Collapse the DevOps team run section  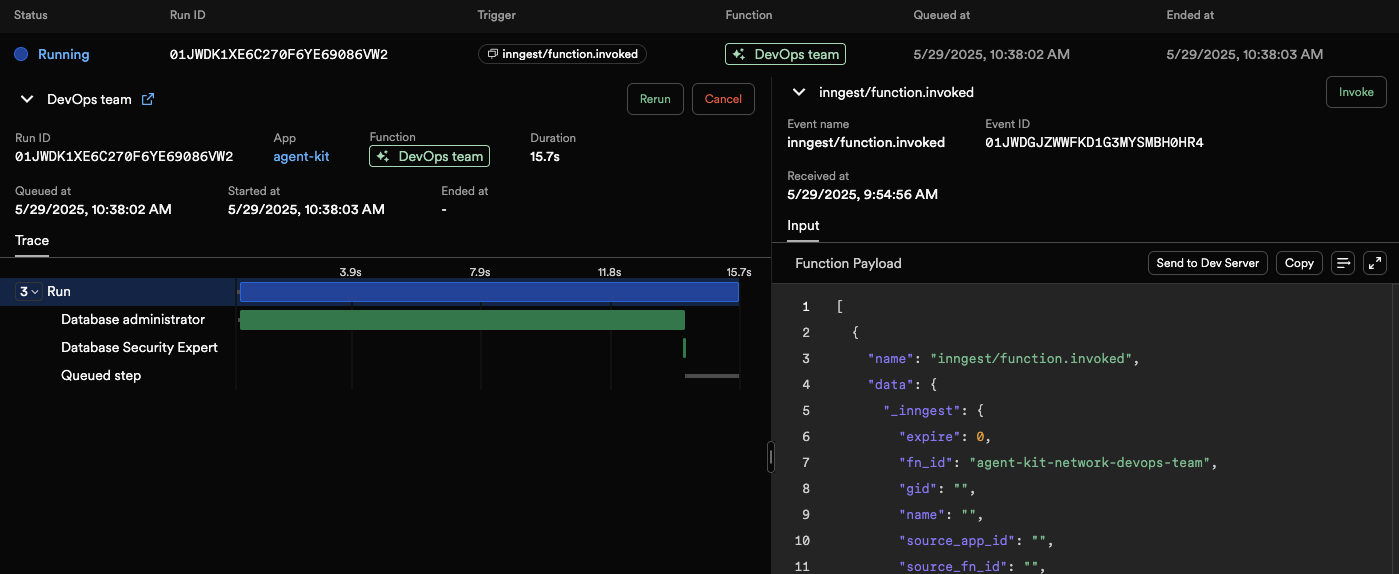pos(27,99)
